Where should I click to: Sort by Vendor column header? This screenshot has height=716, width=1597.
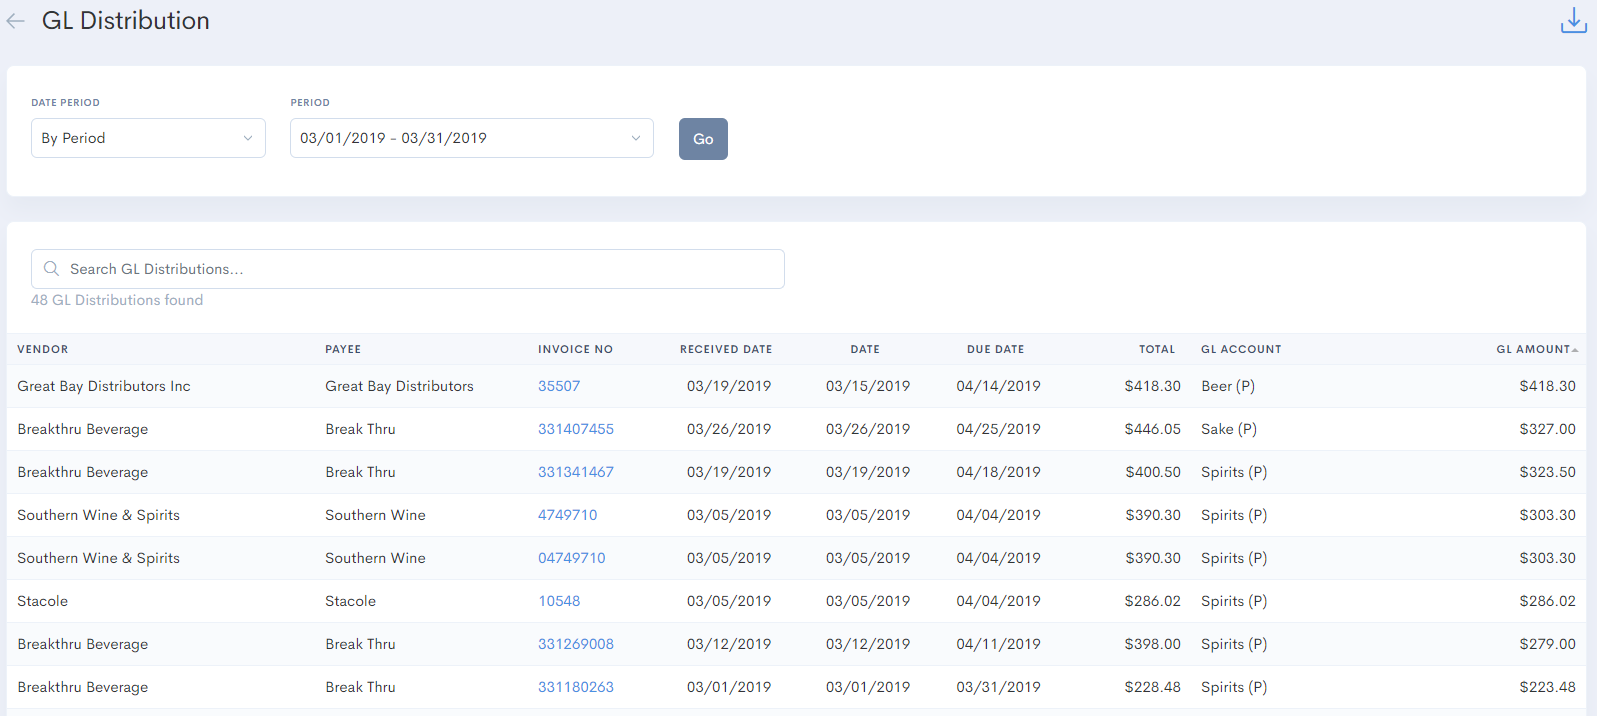43,349
